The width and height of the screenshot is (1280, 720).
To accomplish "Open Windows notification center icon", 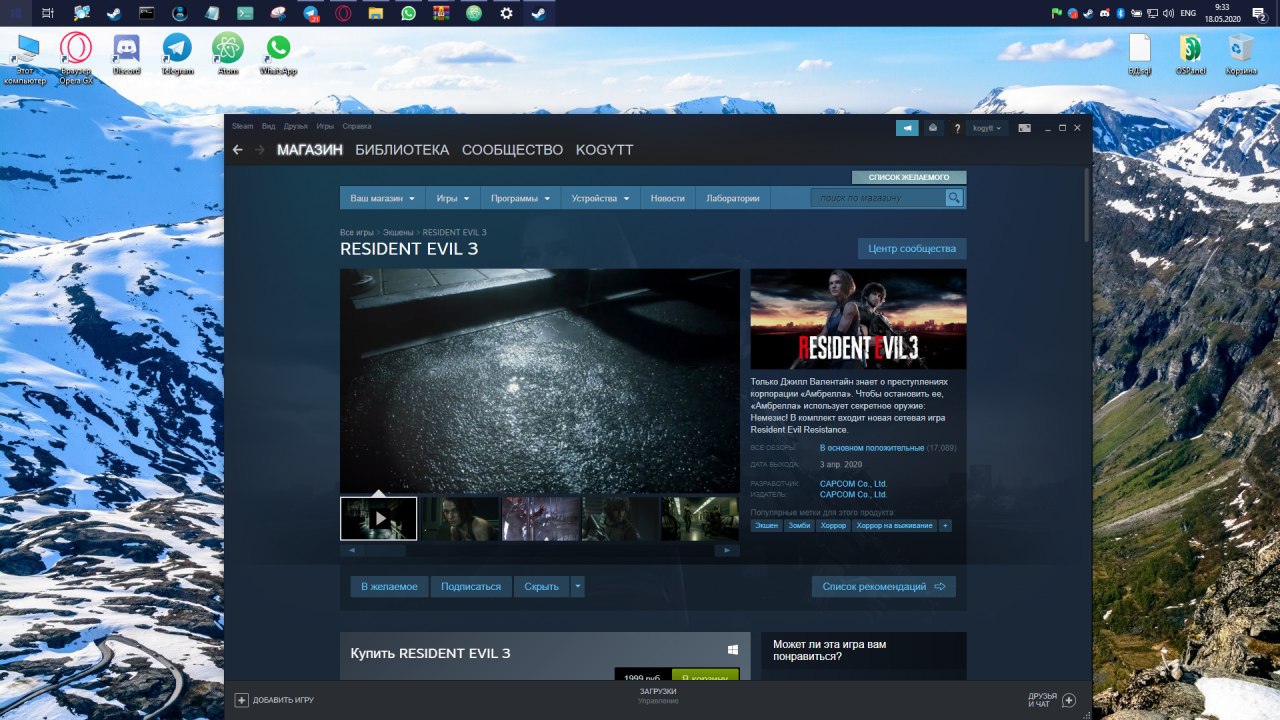I will coord(1260,13).
